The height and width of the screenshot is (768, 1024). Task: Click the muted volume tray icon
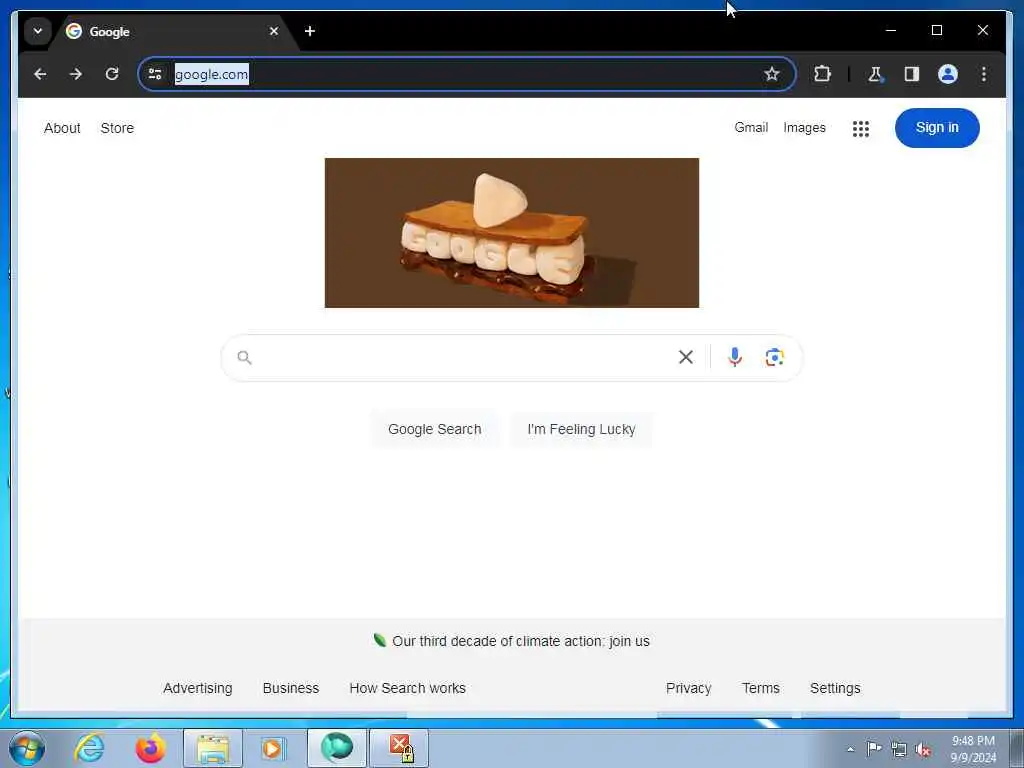click(923, 749)
